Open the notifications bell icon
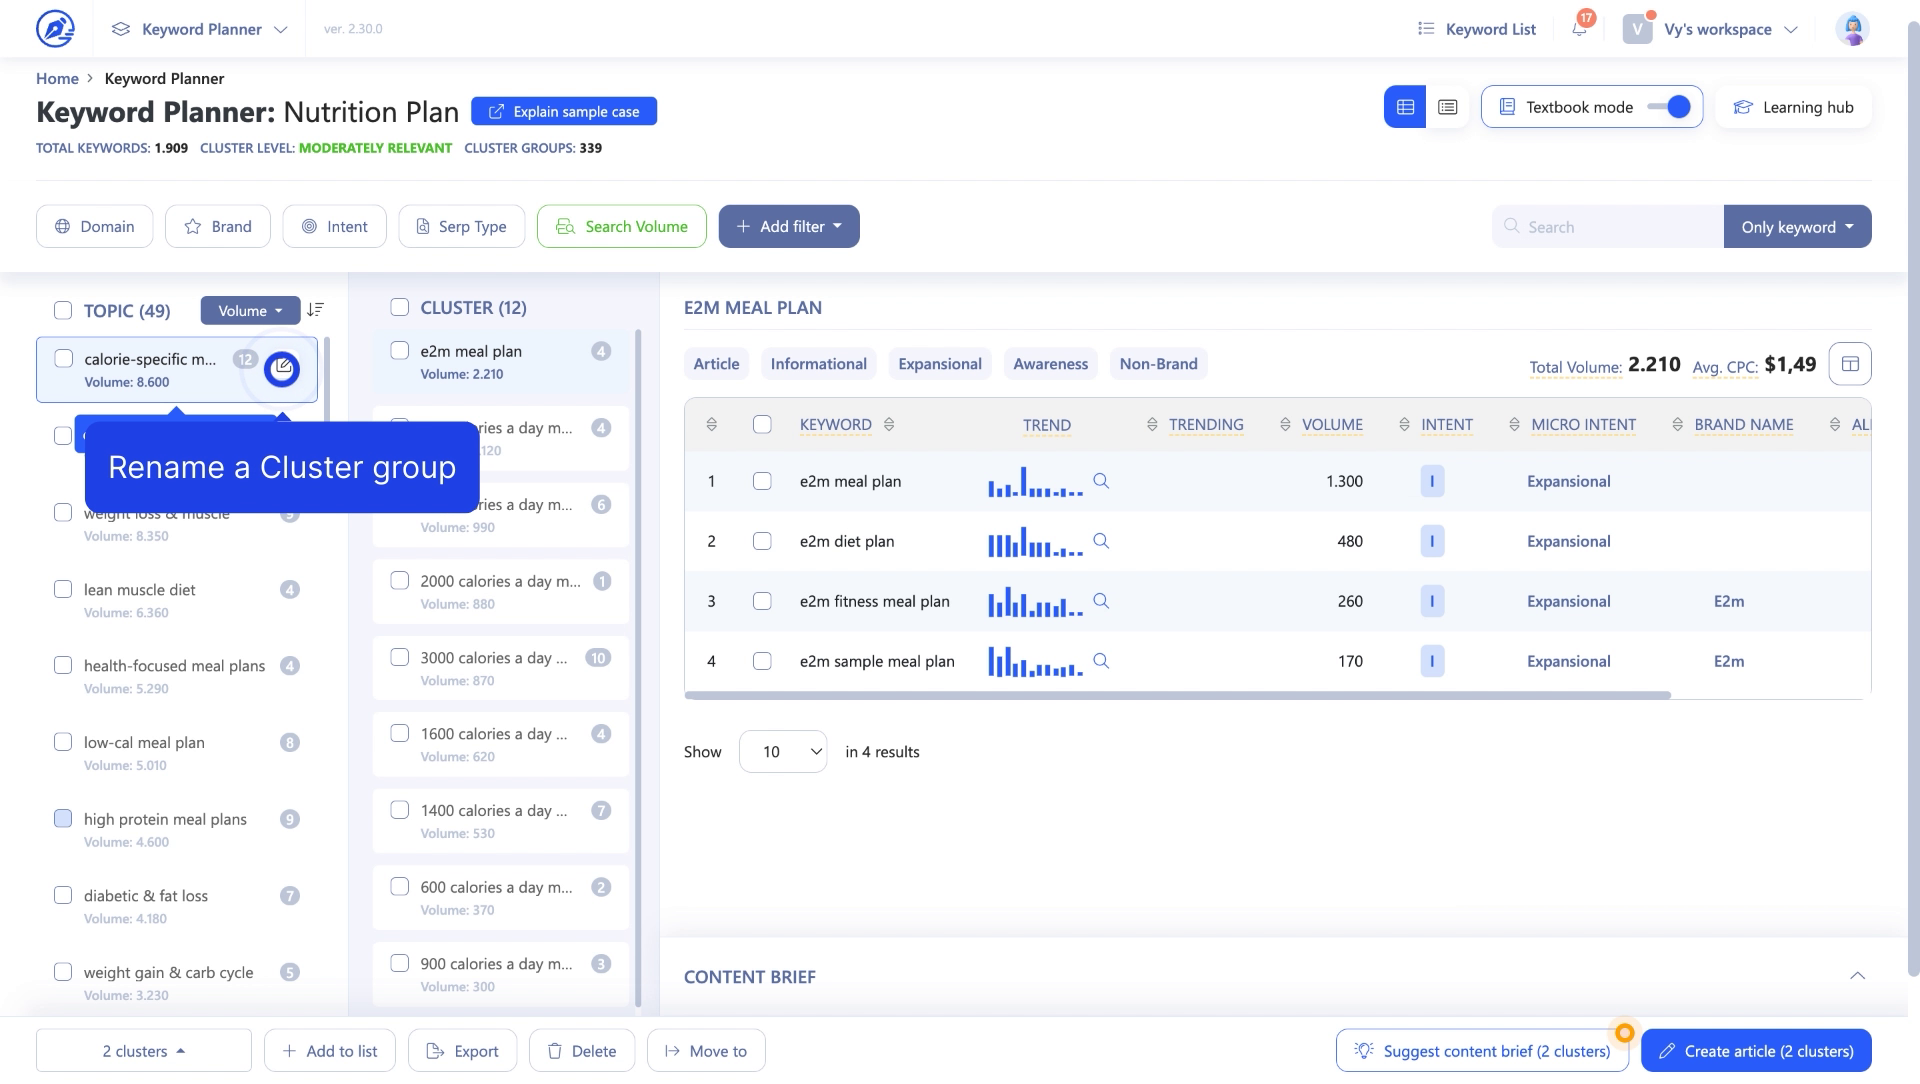This screenshot has height=1084, width=1920. click(x=1579, y=29)
